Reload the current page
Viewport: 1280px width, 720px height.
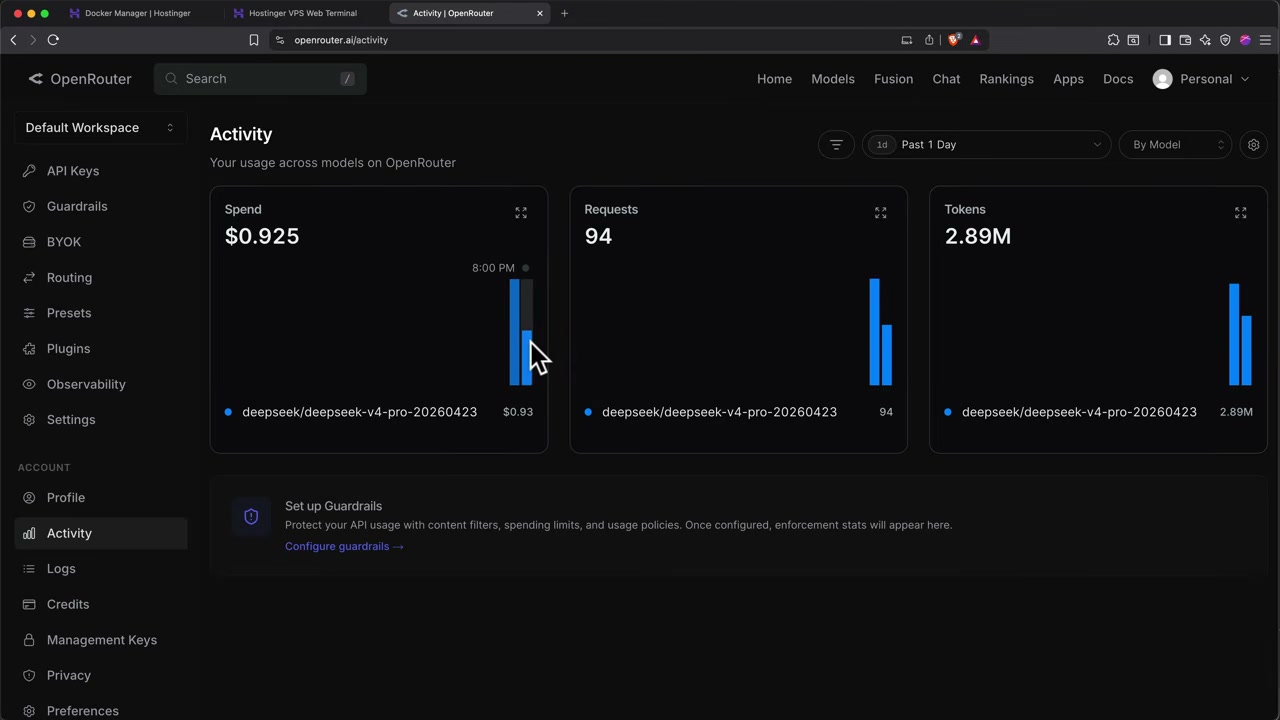click(53, 40)
